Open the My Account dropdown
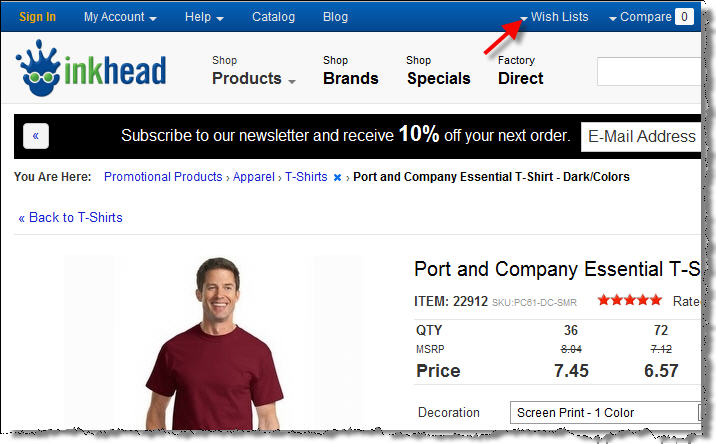Screen dimensions: 716x444 (120, 17)
